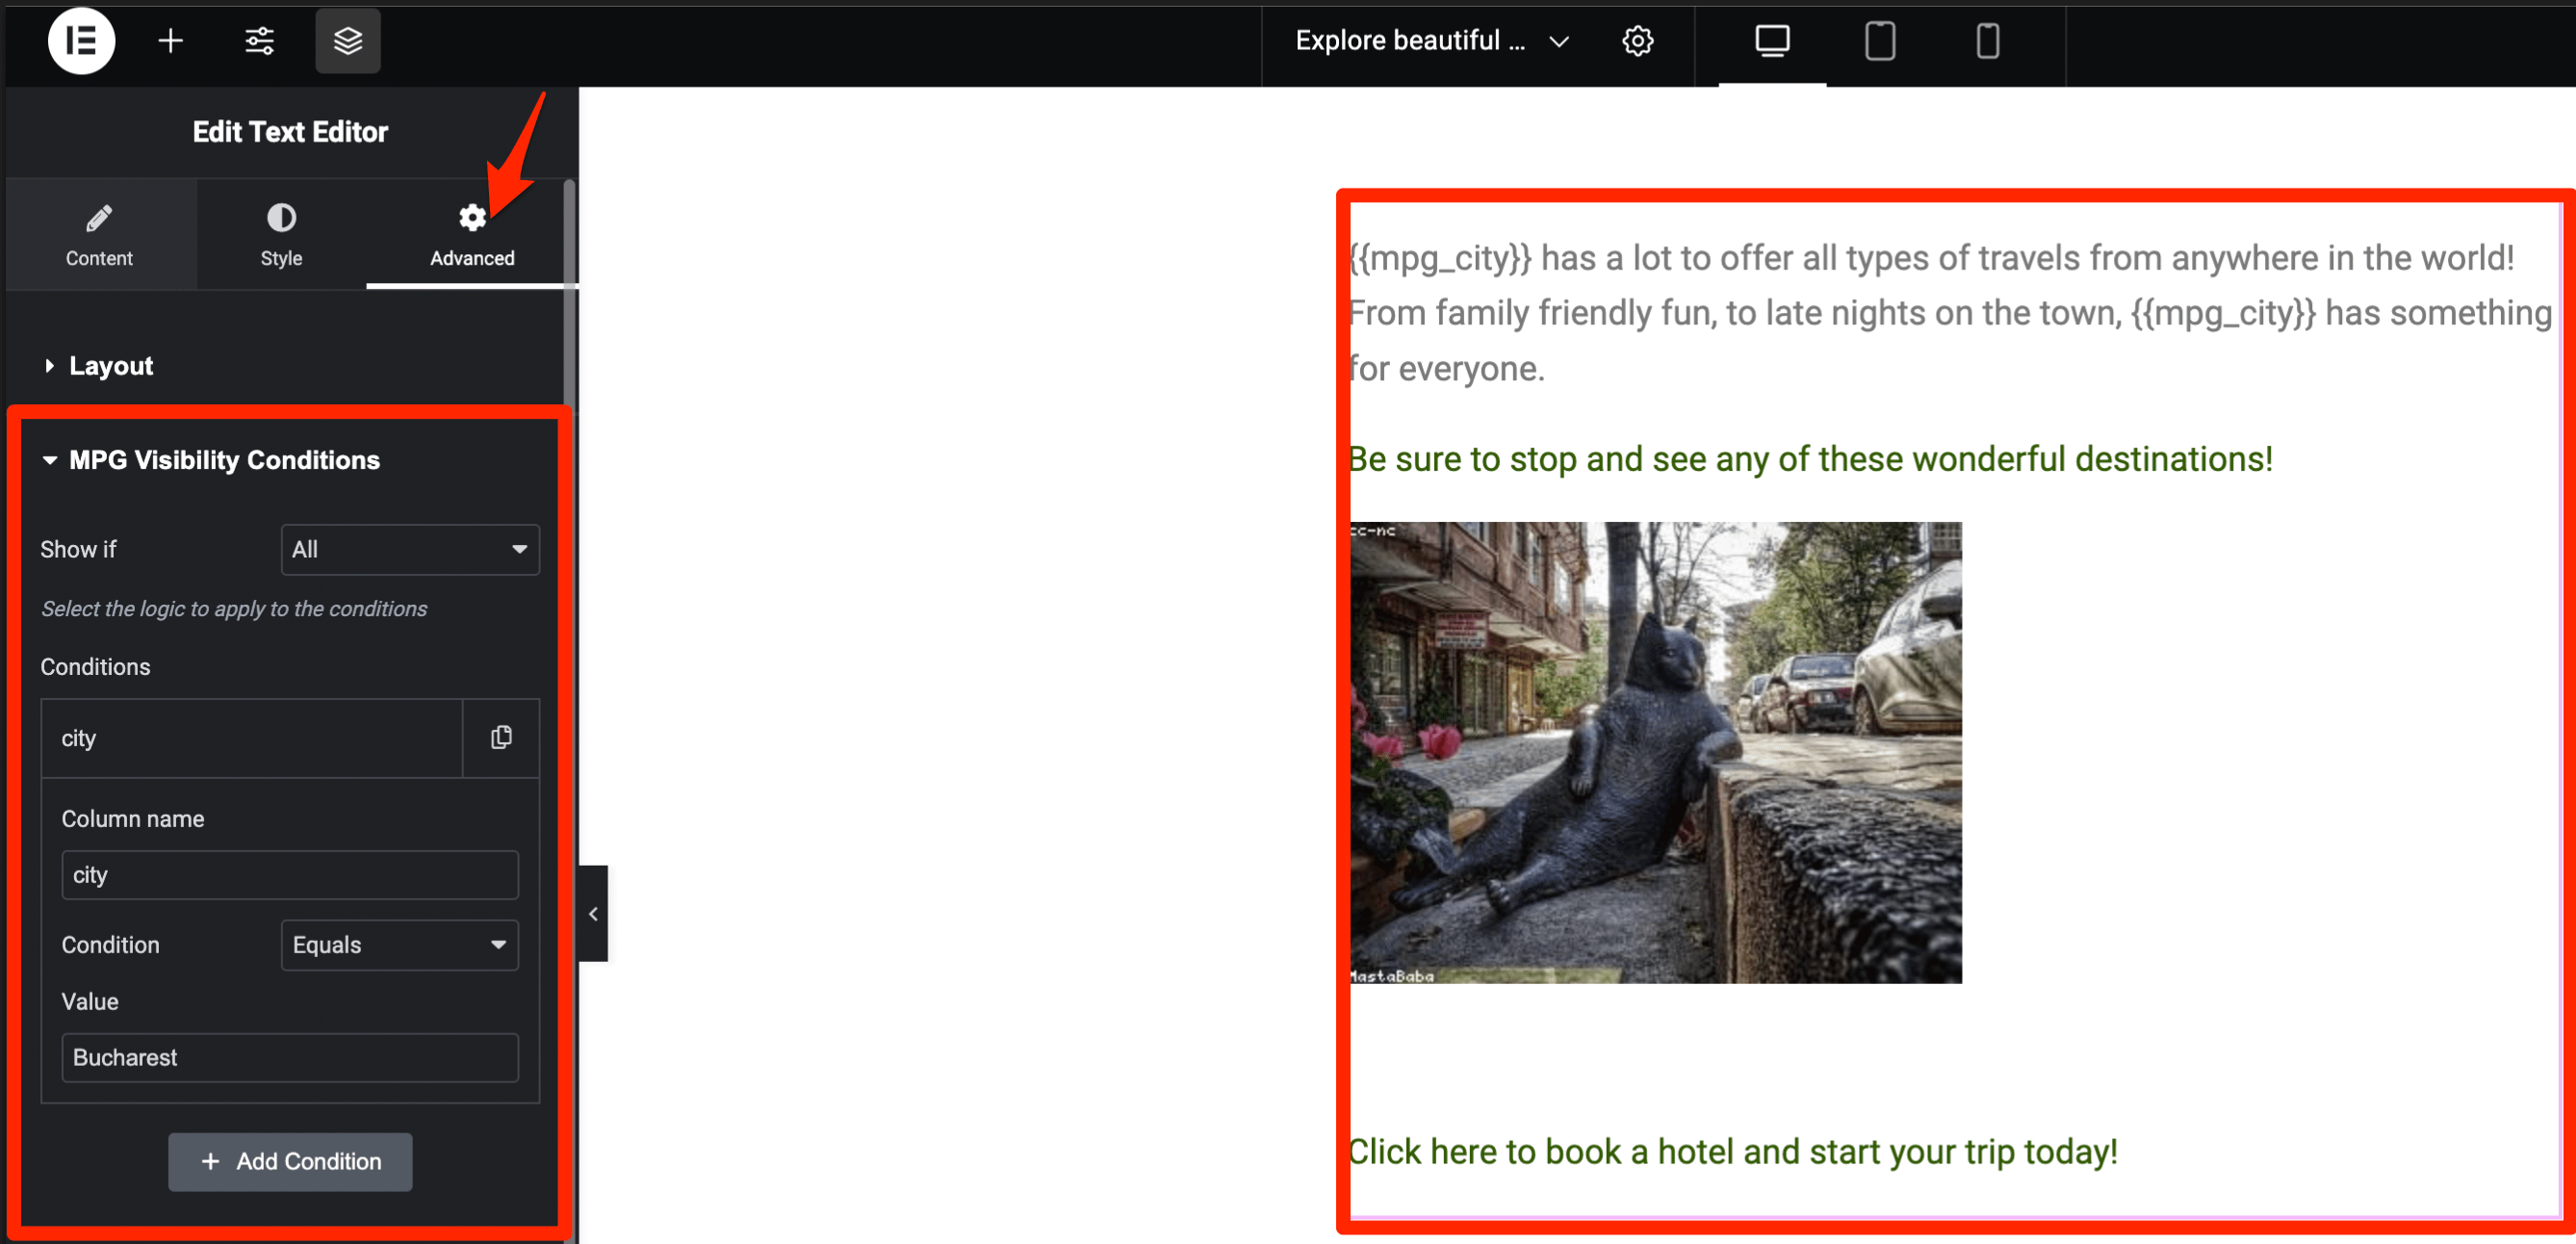Viewport: 2576px width, 1244px height.
Task: Collapse the editor side panel
Action: tap(593, 914)
